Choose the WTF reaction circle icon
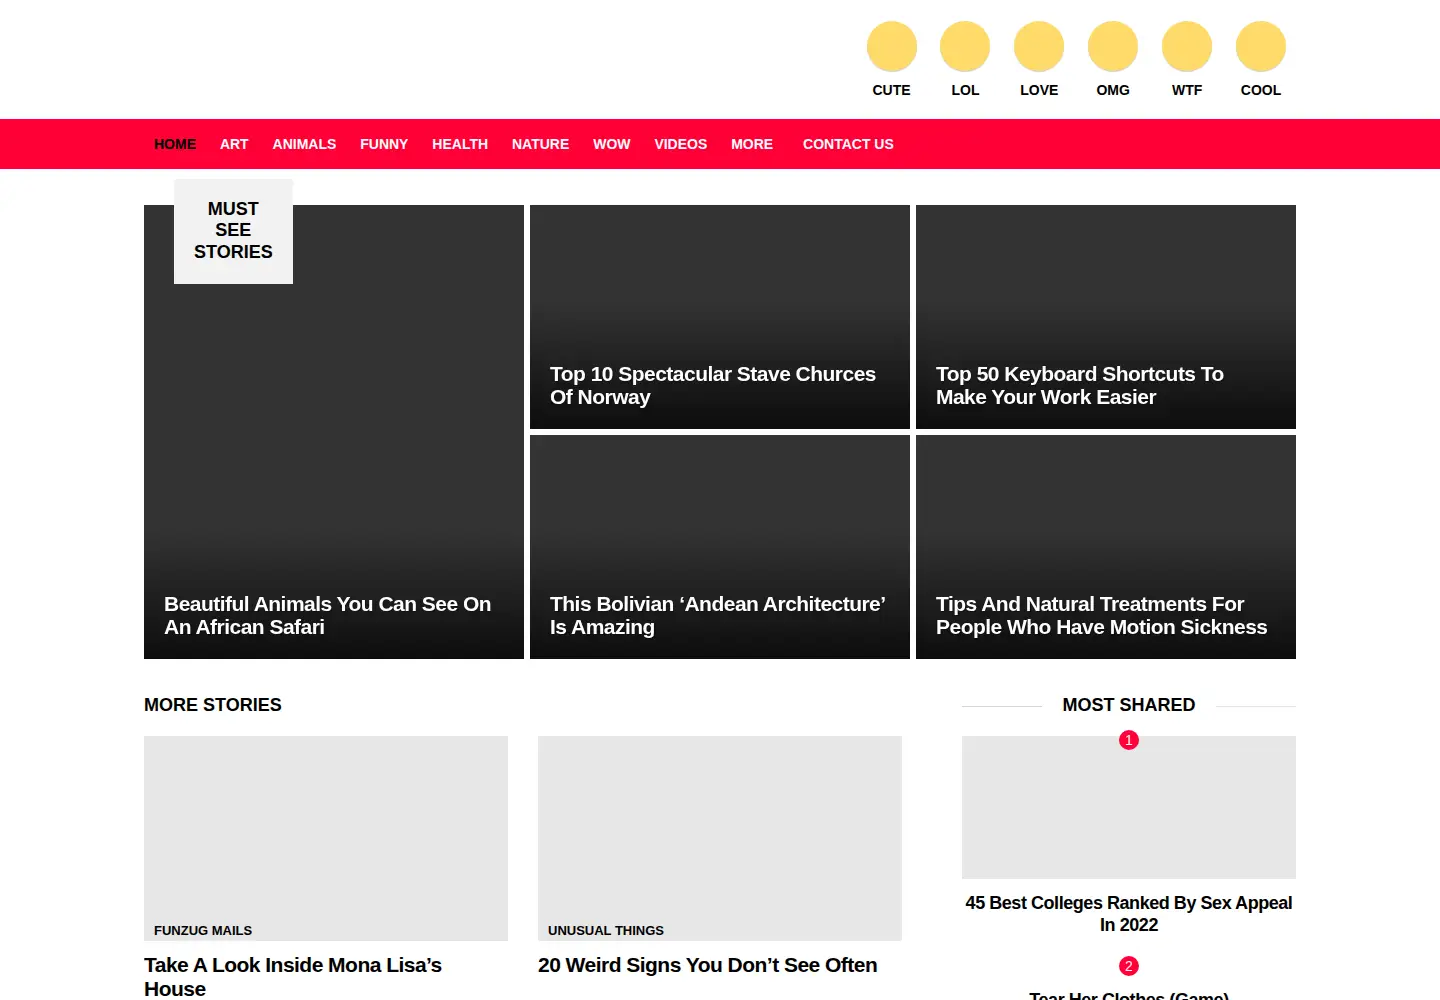1440x1000 pixels. [1187, 47]
